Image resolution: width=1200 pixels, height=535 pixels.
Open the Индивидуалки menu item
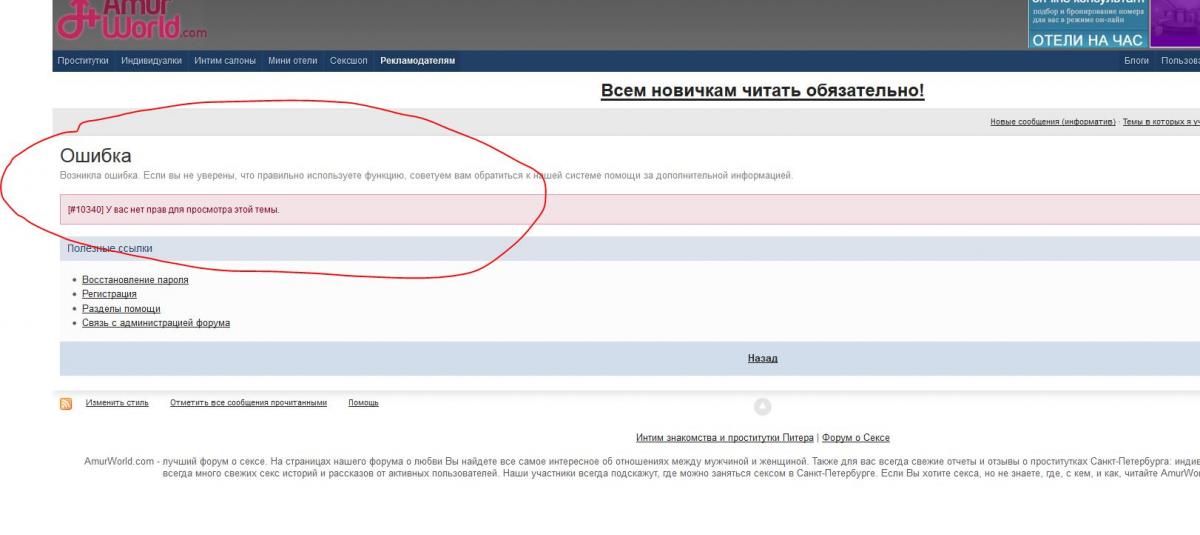(x=151, y=61)
